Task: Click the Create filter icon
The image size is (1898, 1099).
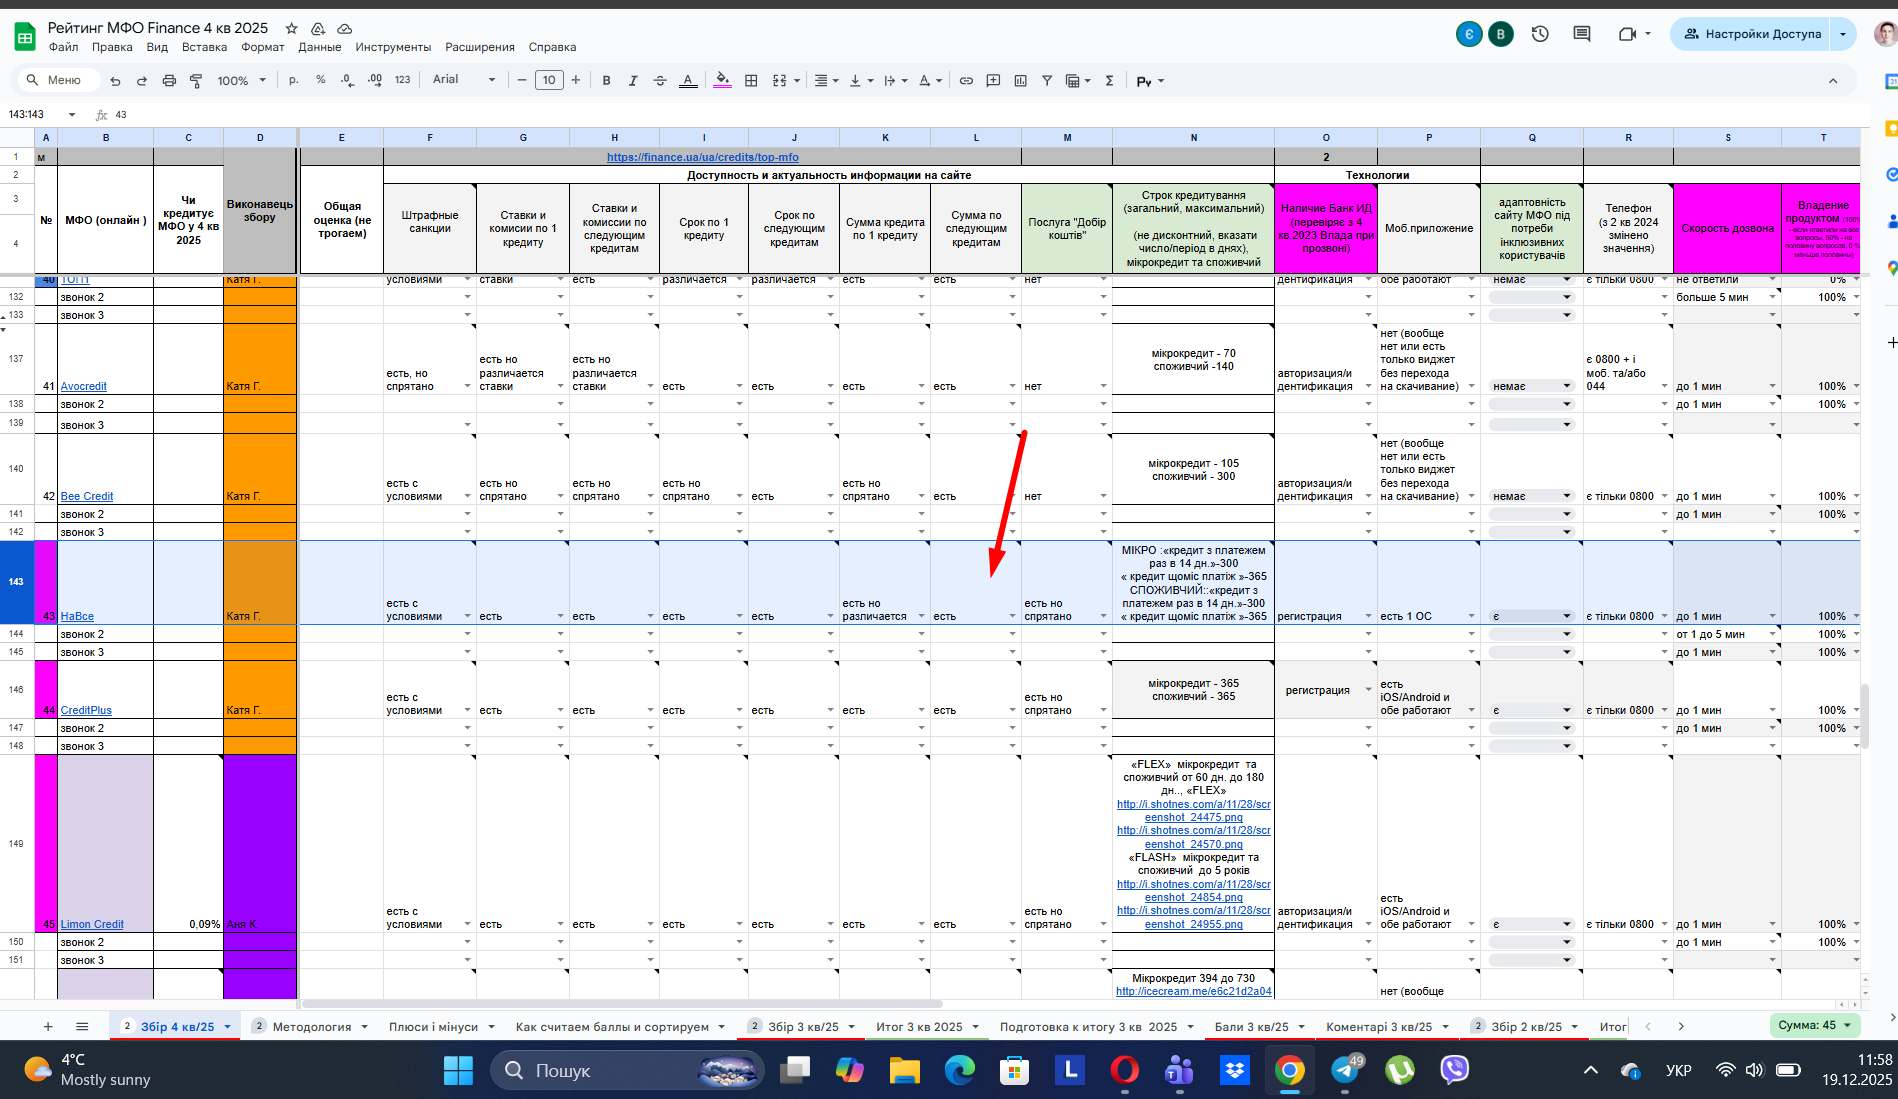Action: tap(1047, 80)
